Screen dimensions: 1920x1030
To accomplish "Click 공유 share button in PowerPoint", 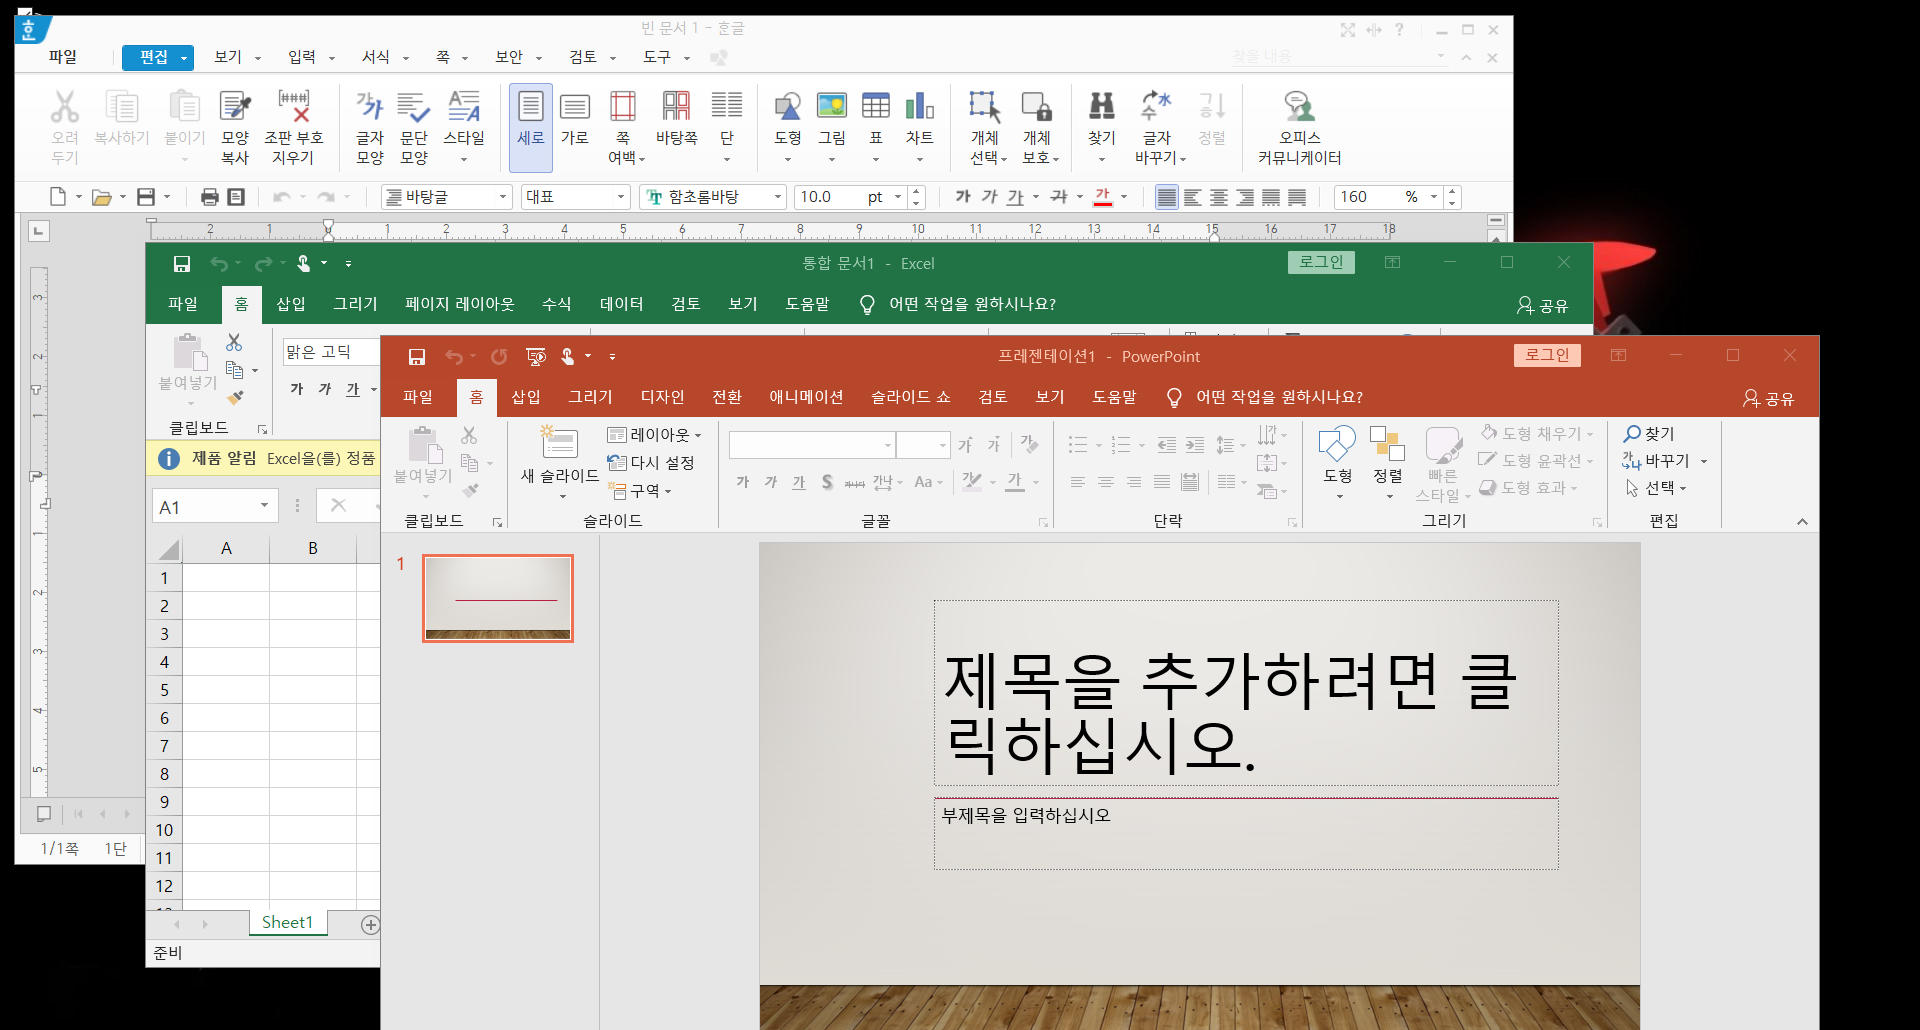I will tap(1768, 398).
